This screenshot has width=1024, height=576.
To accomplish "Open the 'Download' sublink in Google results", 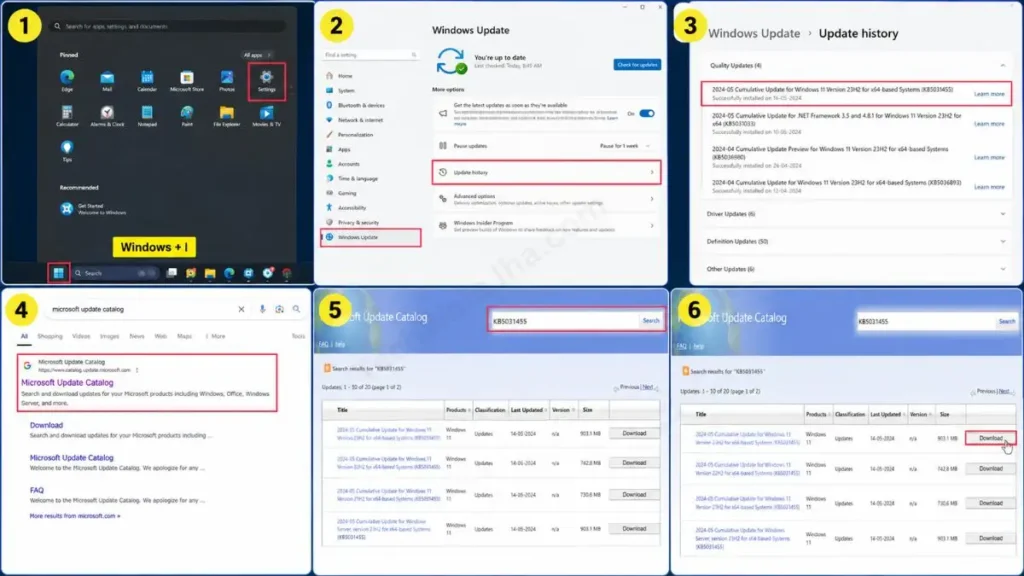I will click(x=46, y=425).
